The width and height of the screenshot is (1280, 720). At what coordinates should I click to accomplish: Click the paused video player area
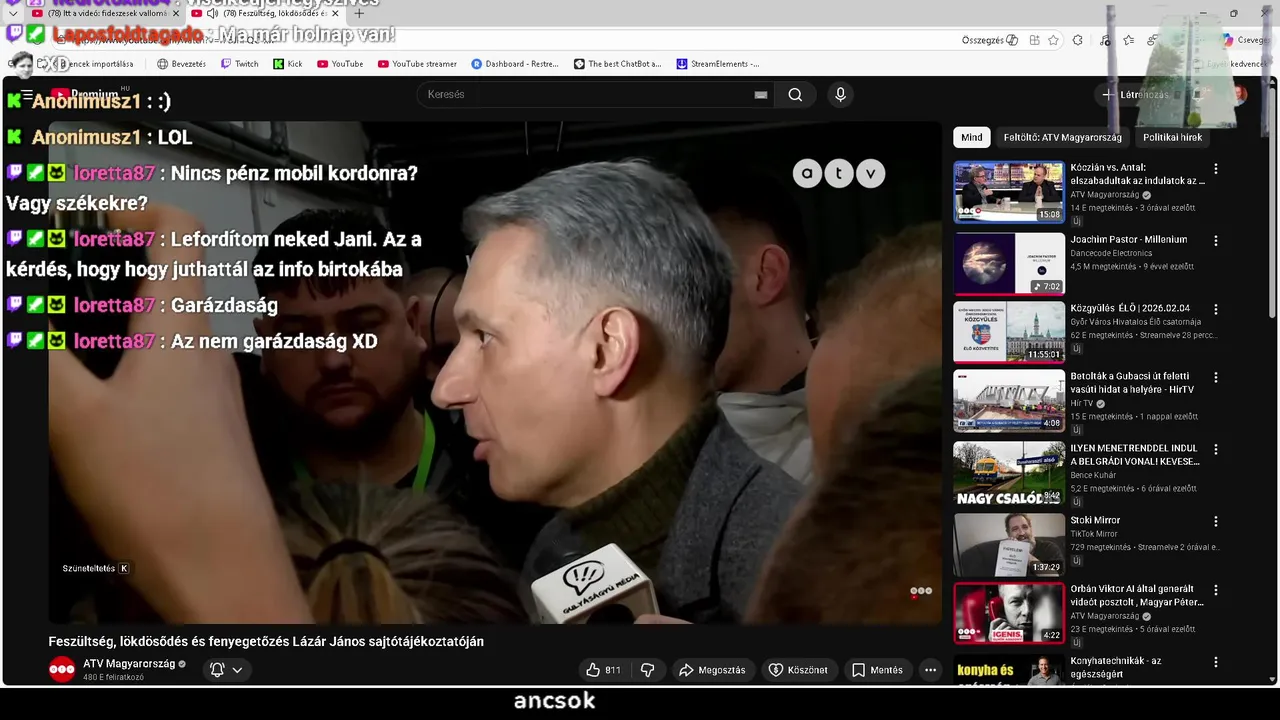coord(495,375)
